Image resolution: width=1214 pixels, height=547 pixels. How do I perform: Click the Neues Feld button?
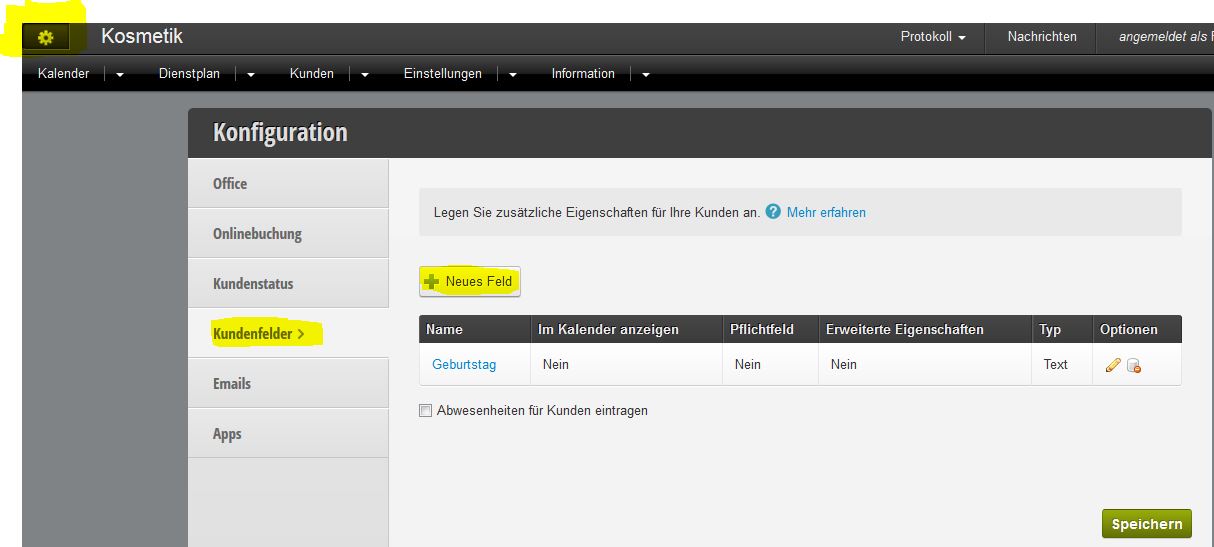coord(469,282)
